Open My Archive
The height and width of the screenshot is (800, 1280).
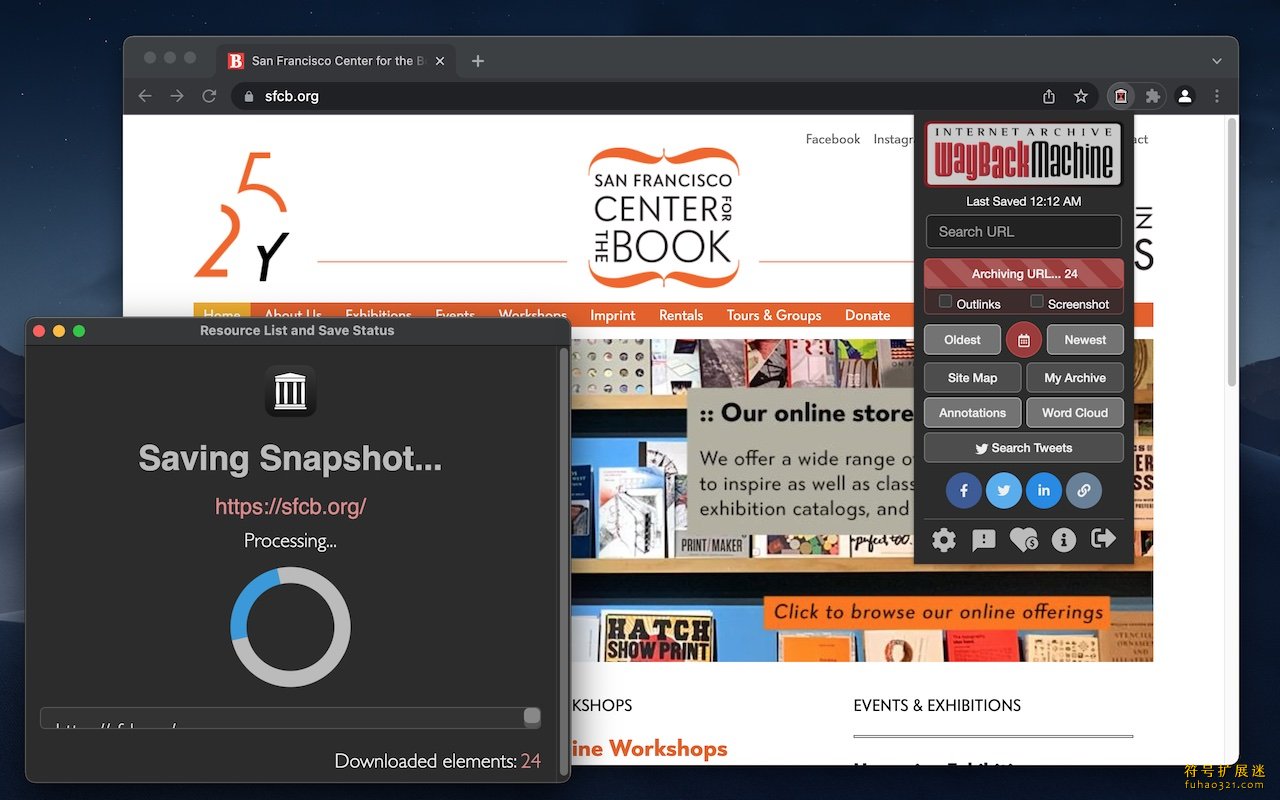pyautogui.click(x=1075, y=378)
